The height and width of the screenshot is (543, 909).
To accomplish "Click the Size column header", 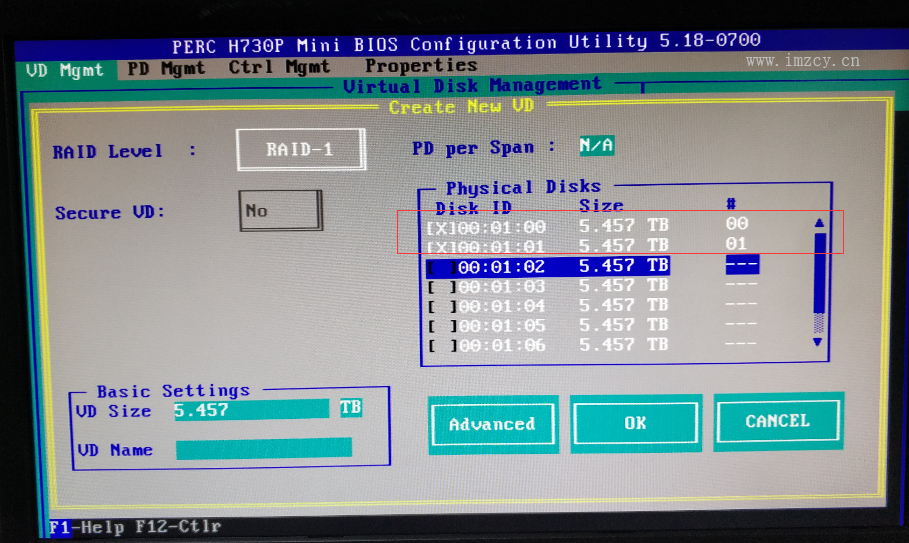I will click(601, 206).
